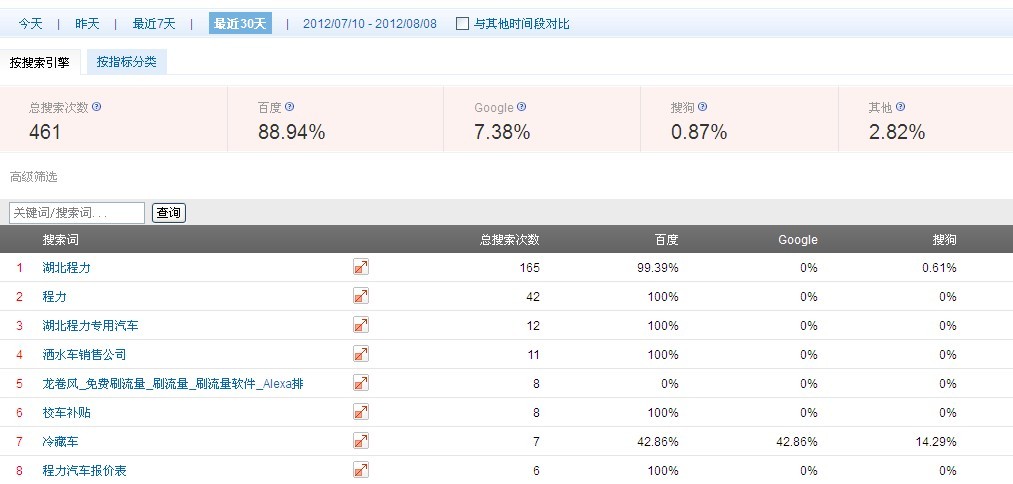Open trend icon for 程力 row
This screenshot has width=1013, height=484.
coord(361,296)
